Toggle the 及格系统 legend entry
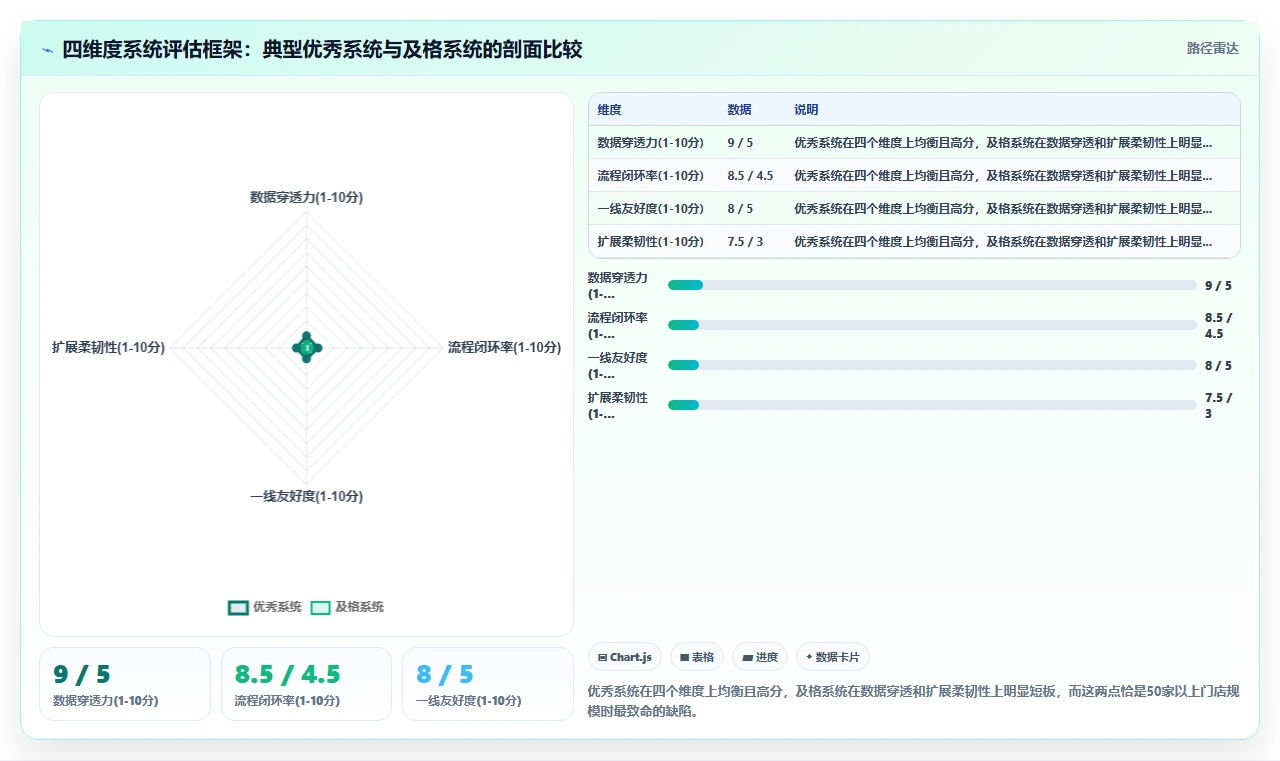 [347, 607]
